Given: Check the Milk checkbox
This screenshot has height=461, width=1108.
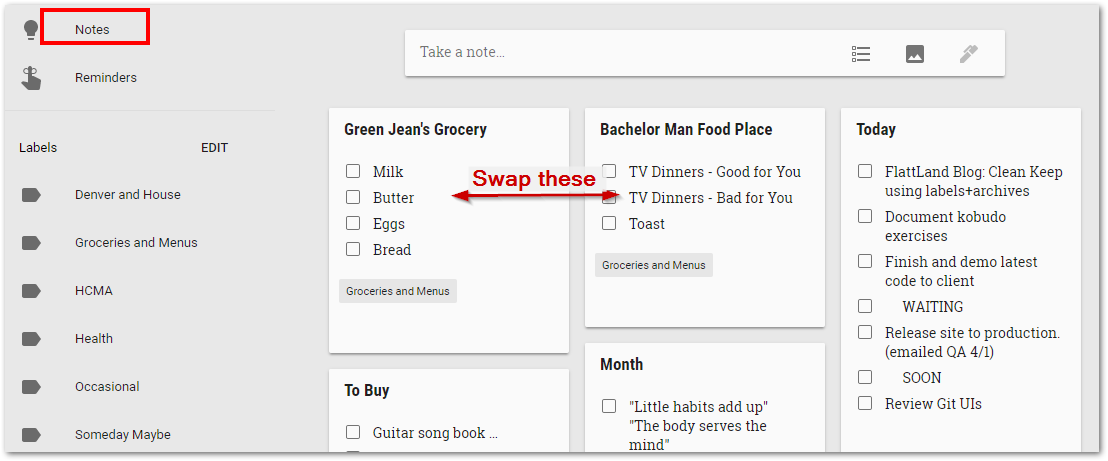Looking at the screenshot, I should point(353,171).
